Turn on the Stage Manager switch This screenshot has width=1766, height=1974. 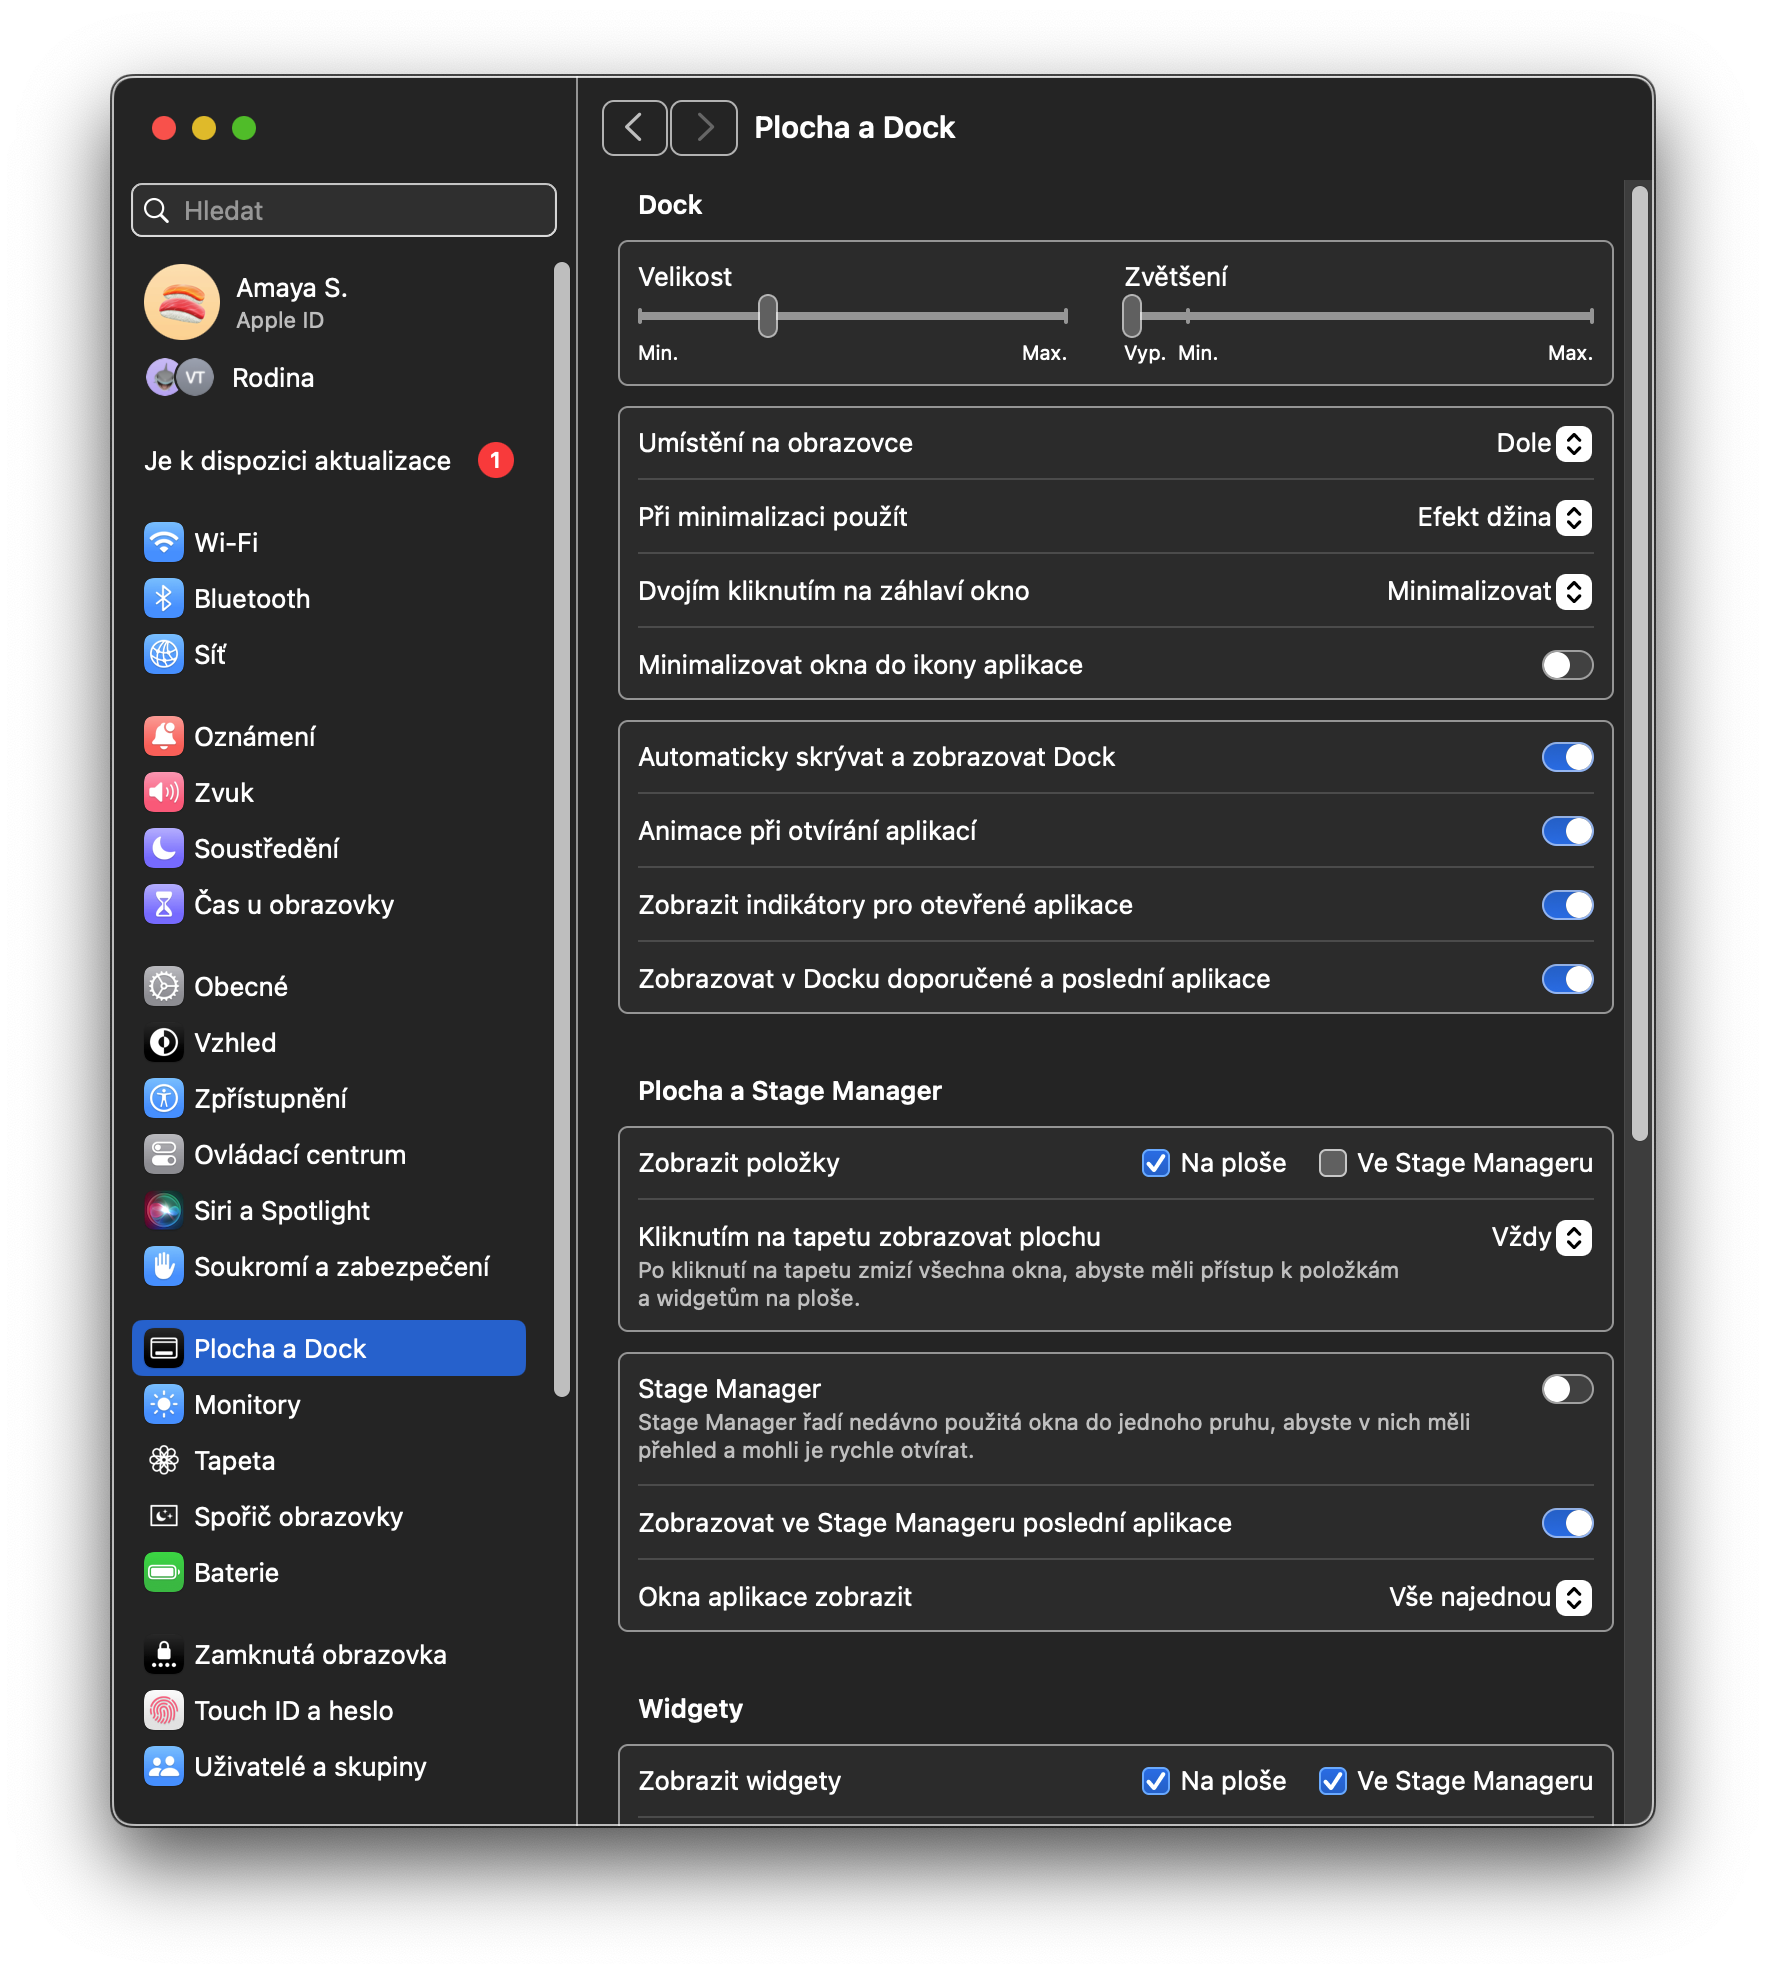tap(1567, 1389)
